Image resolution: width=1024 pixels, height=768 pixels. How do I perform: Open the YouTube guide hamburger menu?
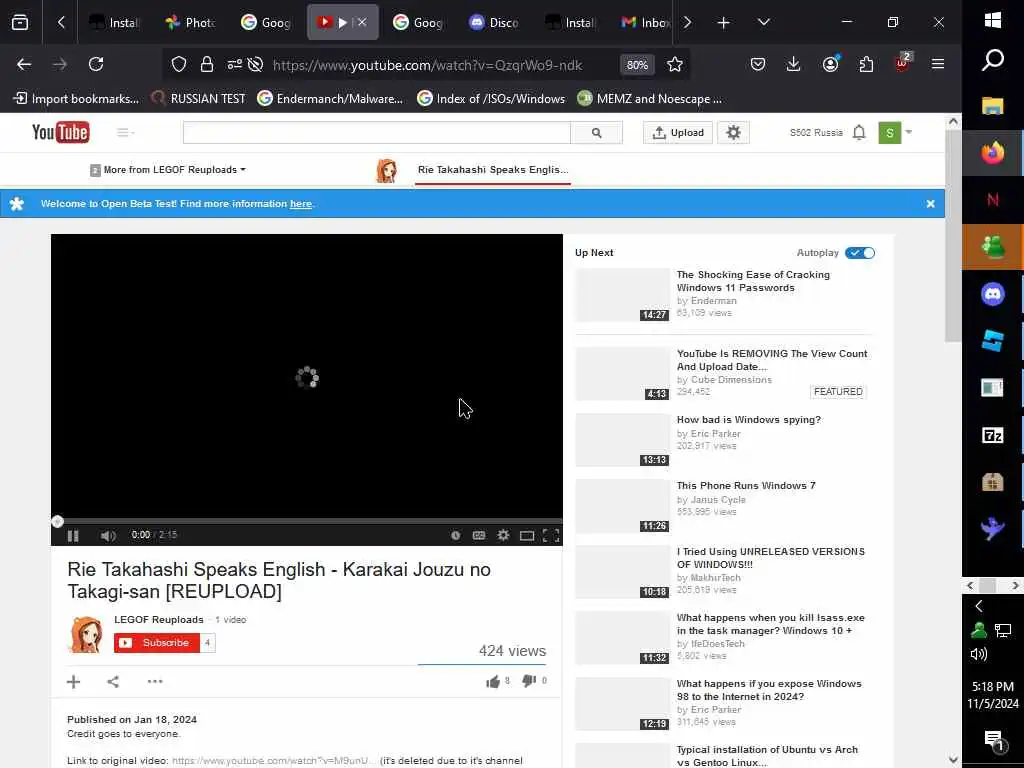[125, 133]
